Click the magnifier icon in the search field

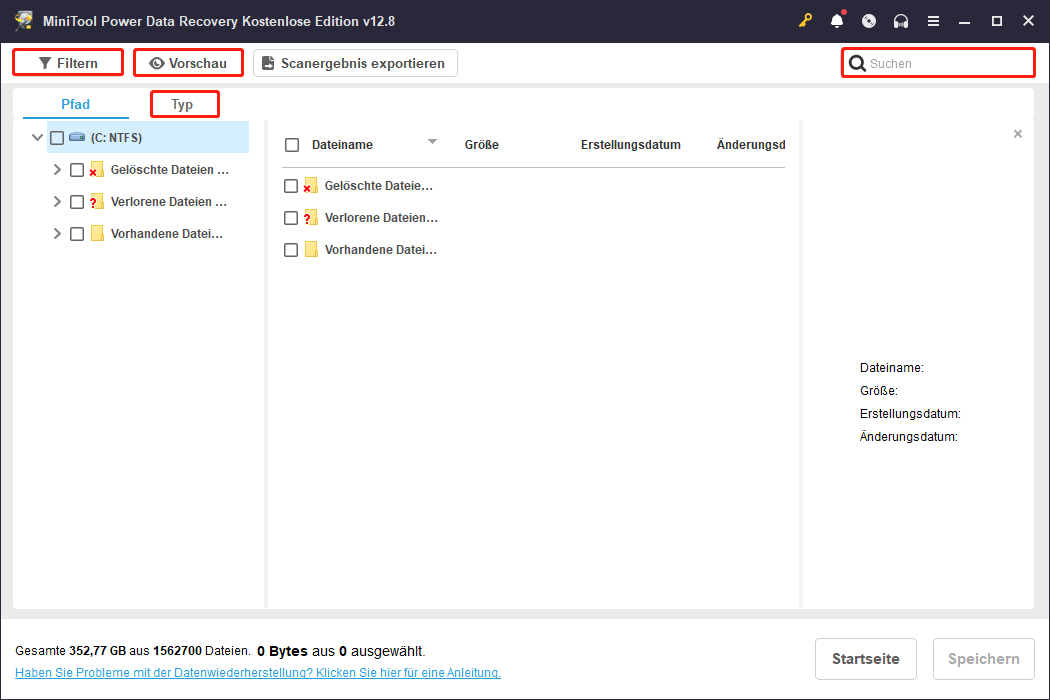858,62
